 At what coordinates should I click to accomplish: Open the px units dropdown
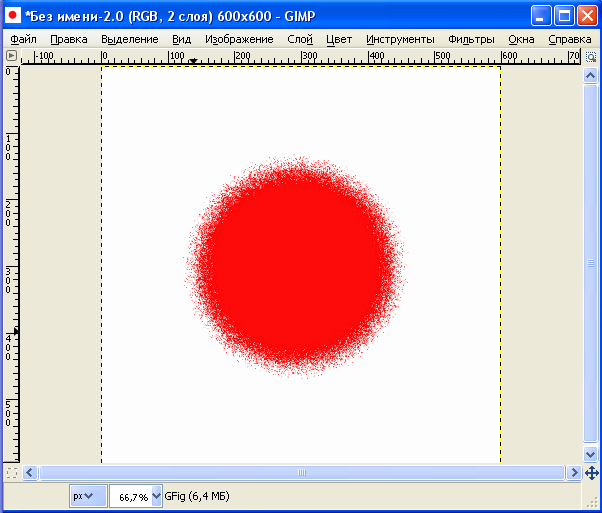coord(88,495)
